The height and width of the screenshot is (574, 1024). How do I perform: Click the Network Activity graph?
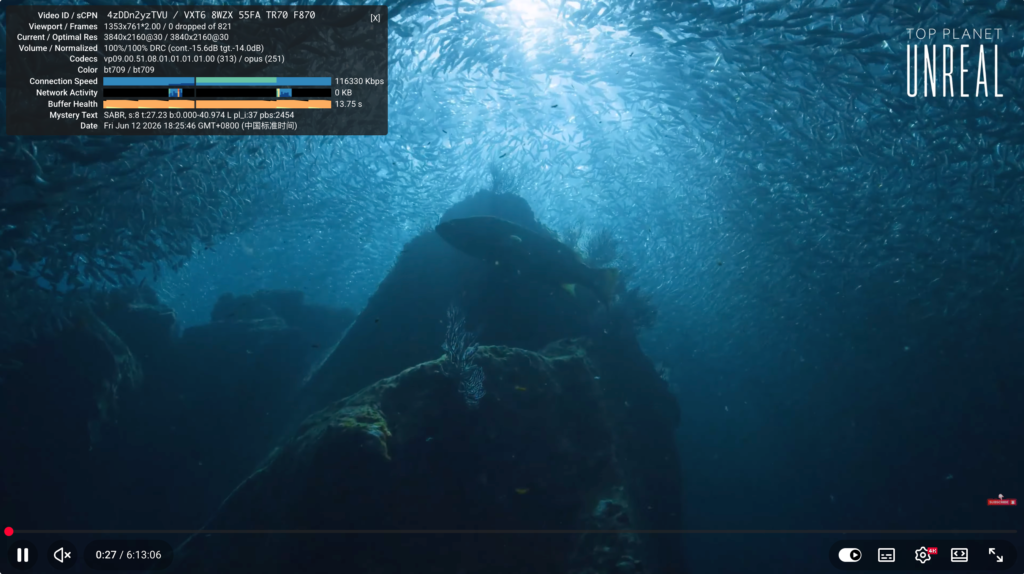pyautogui.click(x=217, y=93)
